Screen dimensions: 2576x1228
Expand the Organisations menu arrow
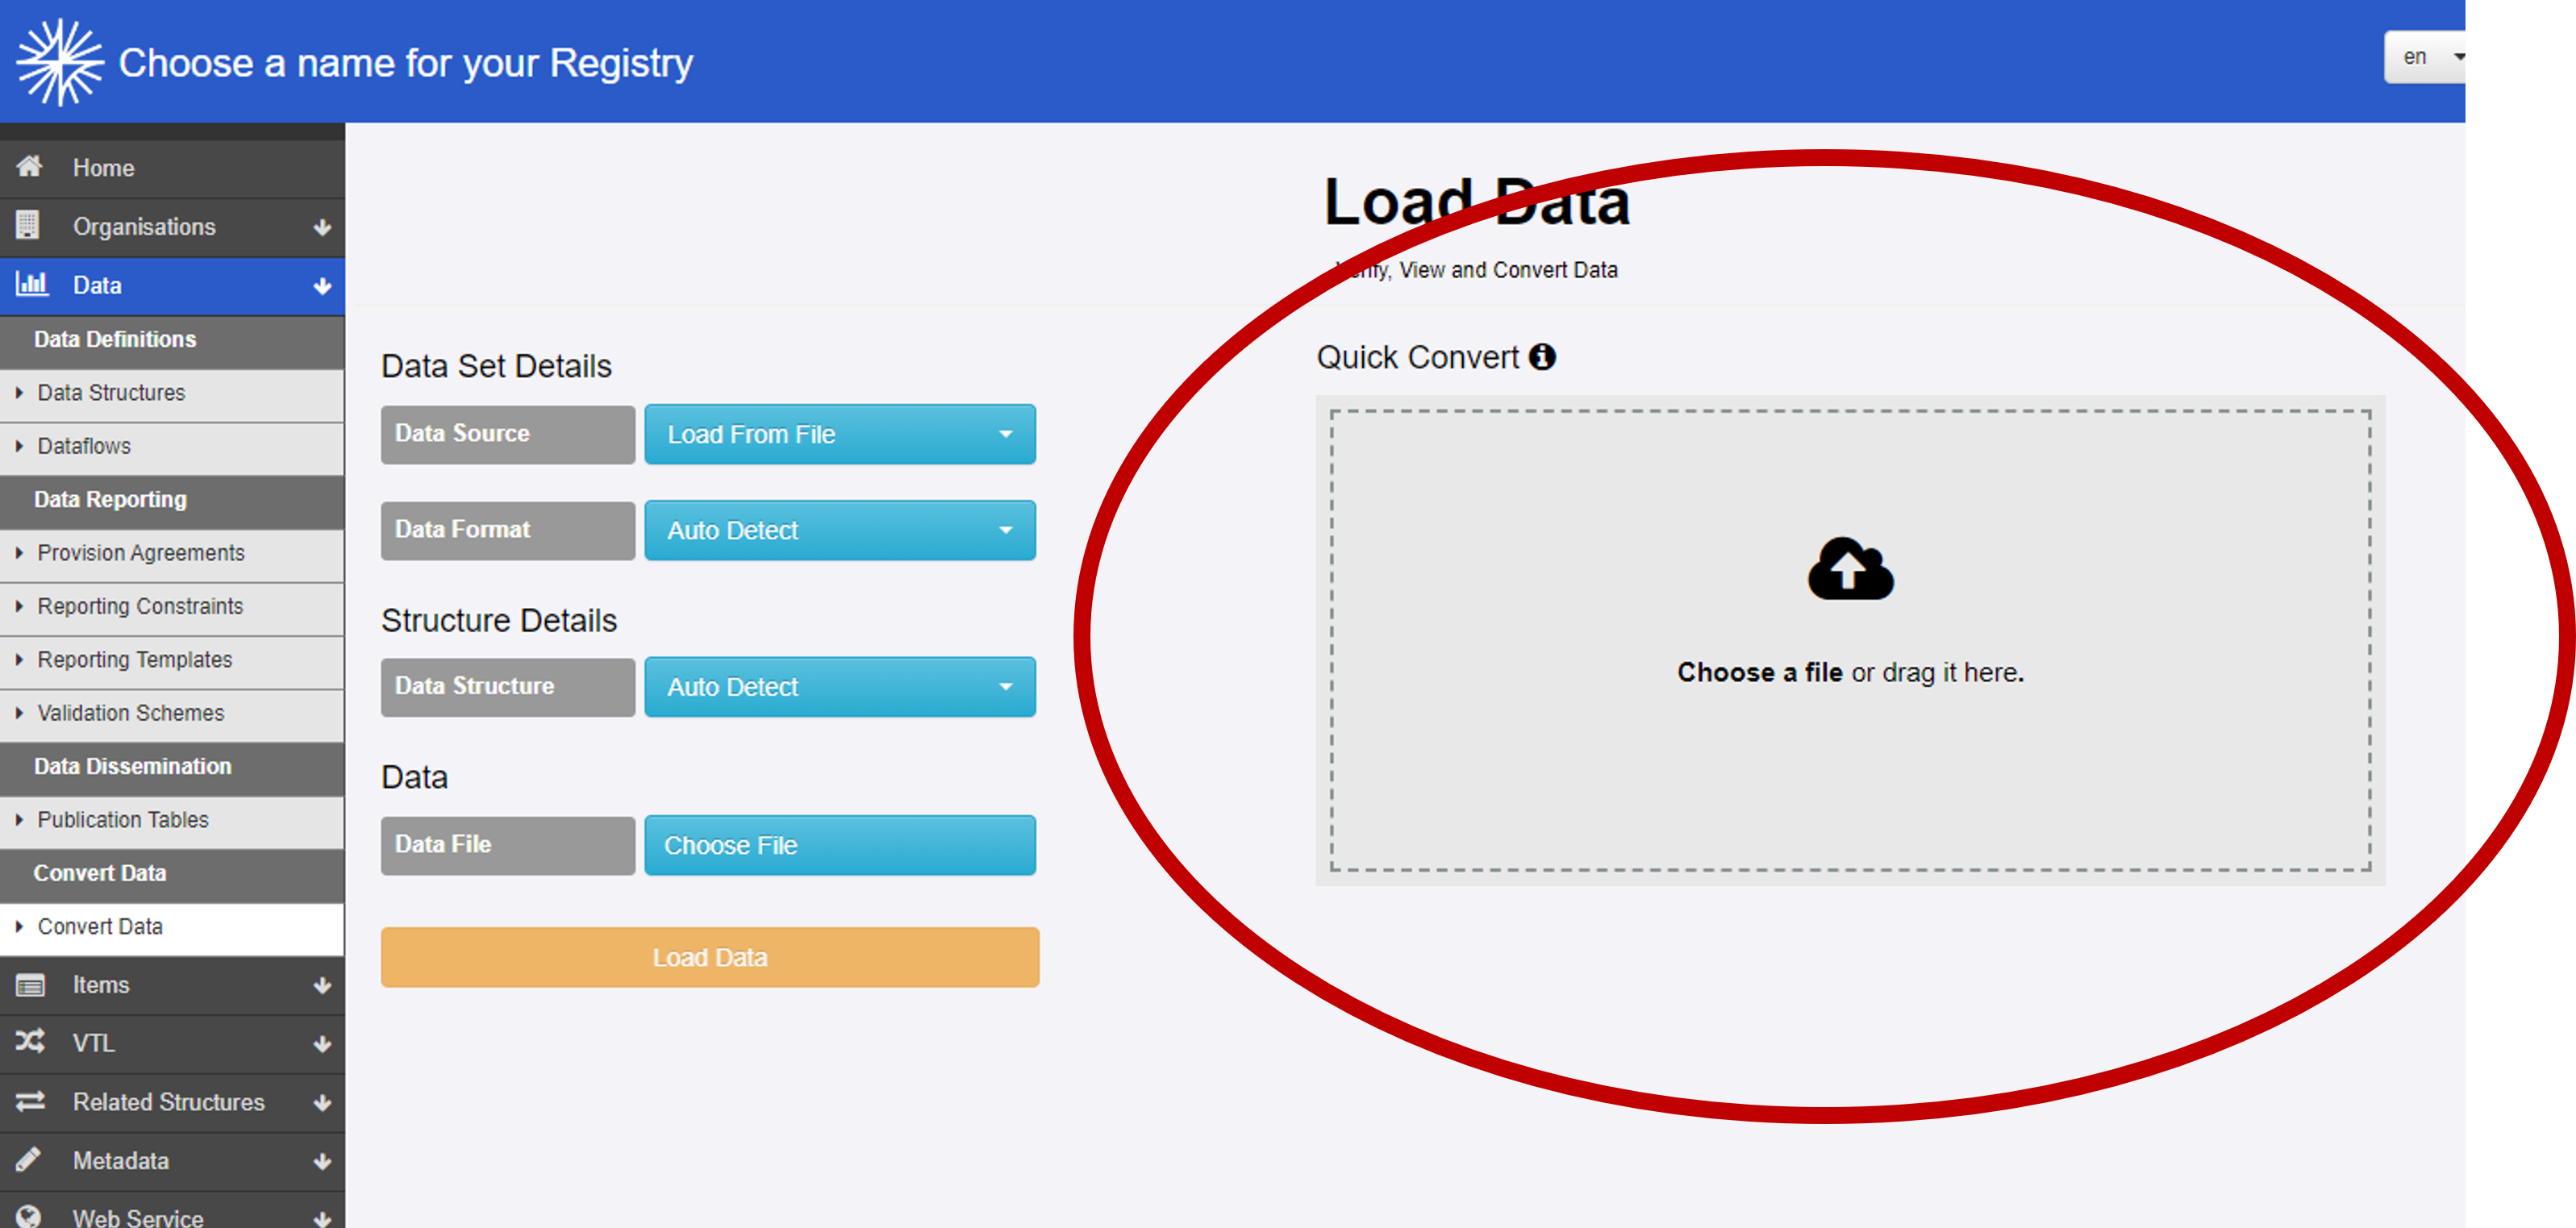(x=322, y=227)
